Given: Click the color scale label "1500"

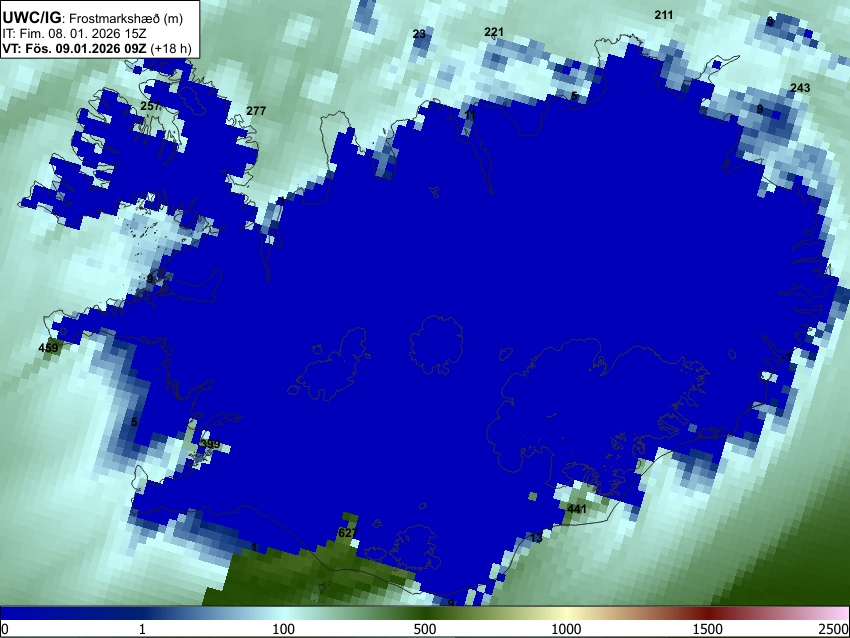Looking at the screenshot, I should (x=708, y=629).
